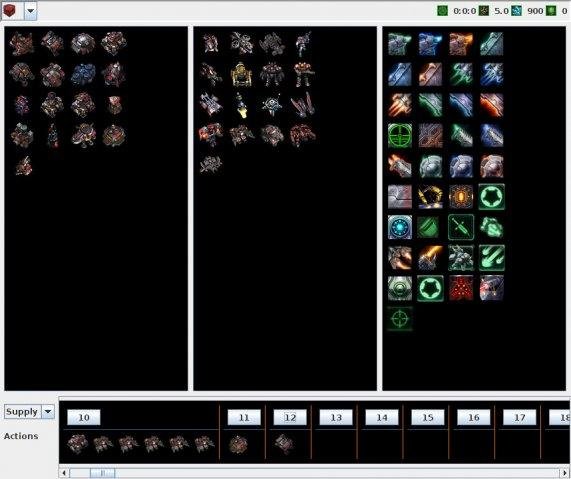Select the yellow claws upgrade icon
This screenshot has width=571, height=479.
click(x=430, y=197)
